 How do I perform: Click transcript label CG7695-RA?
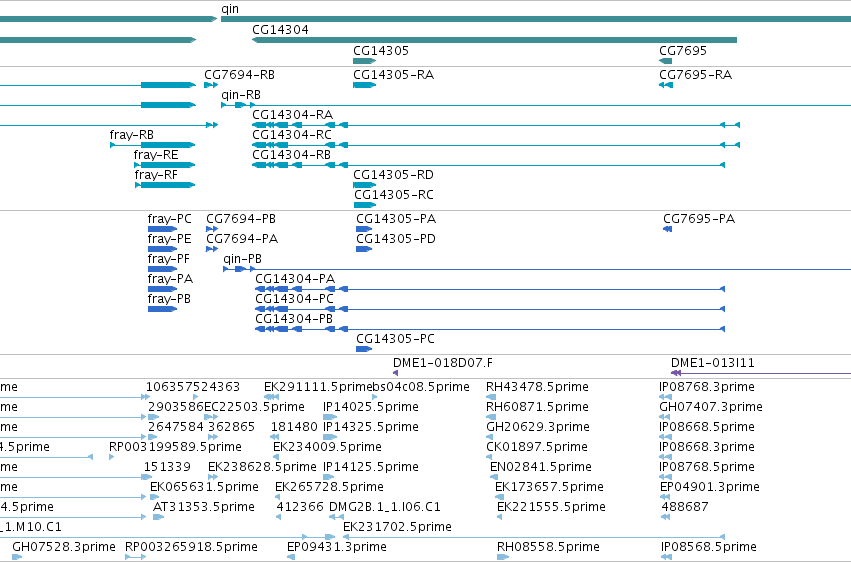[695, 74]
